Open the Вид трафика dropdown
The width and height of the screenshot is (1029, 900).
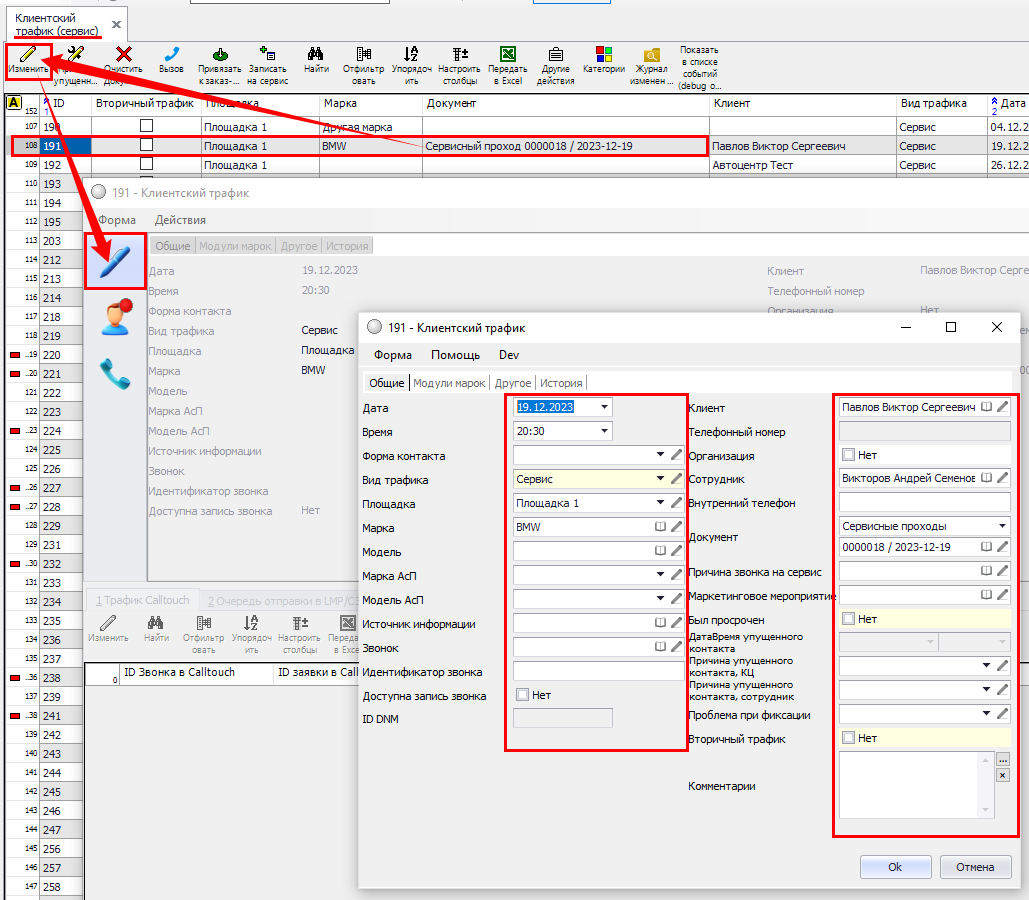[x=660, y=480]
